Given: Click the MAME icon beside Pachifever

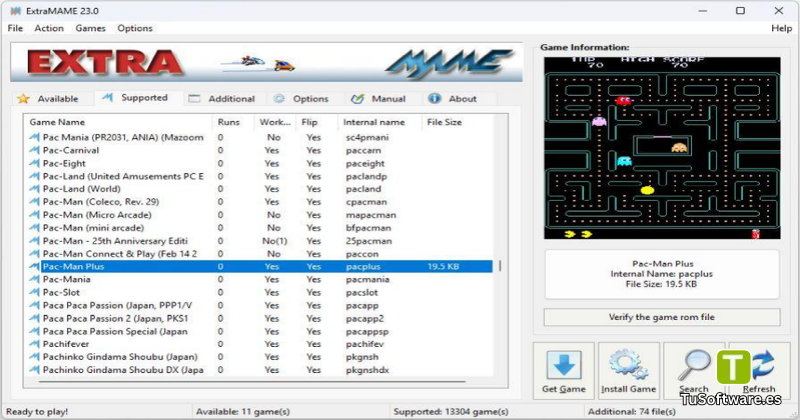Looking at the screenshot, I should click(x=34, y=344).
